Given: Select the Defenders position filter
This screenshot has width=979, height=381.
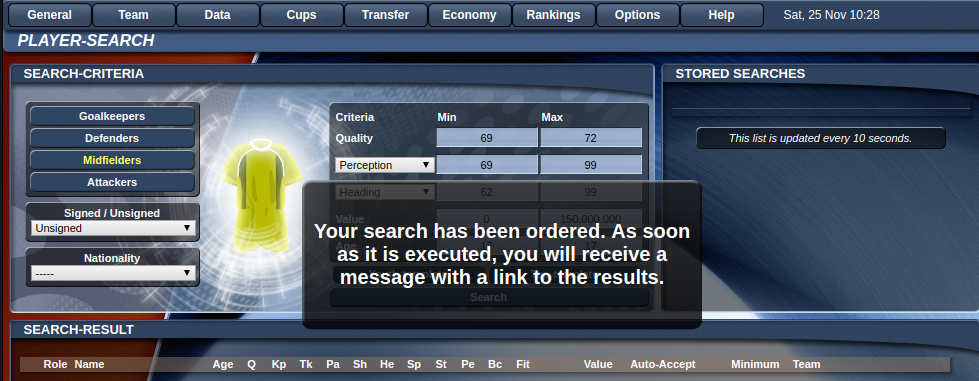Looking at the screenshot, I should [112, 138].
